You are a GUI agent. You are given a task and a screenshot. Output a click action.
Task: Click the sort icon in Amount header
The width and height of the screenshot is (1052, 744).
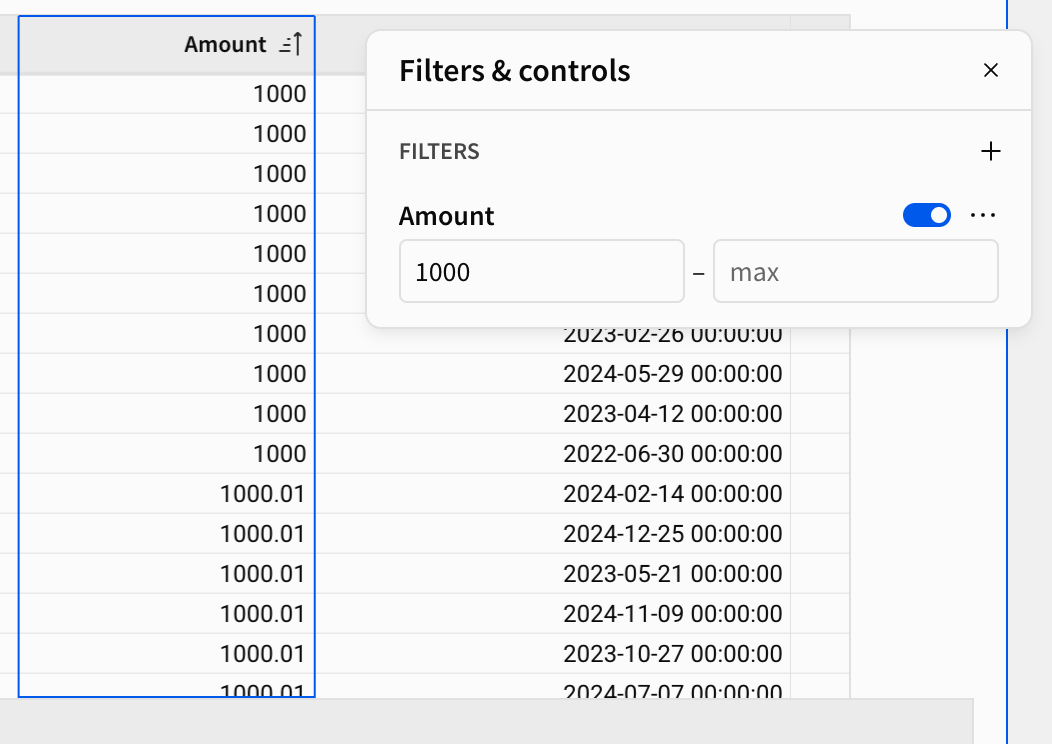click(x=291, y=44)
